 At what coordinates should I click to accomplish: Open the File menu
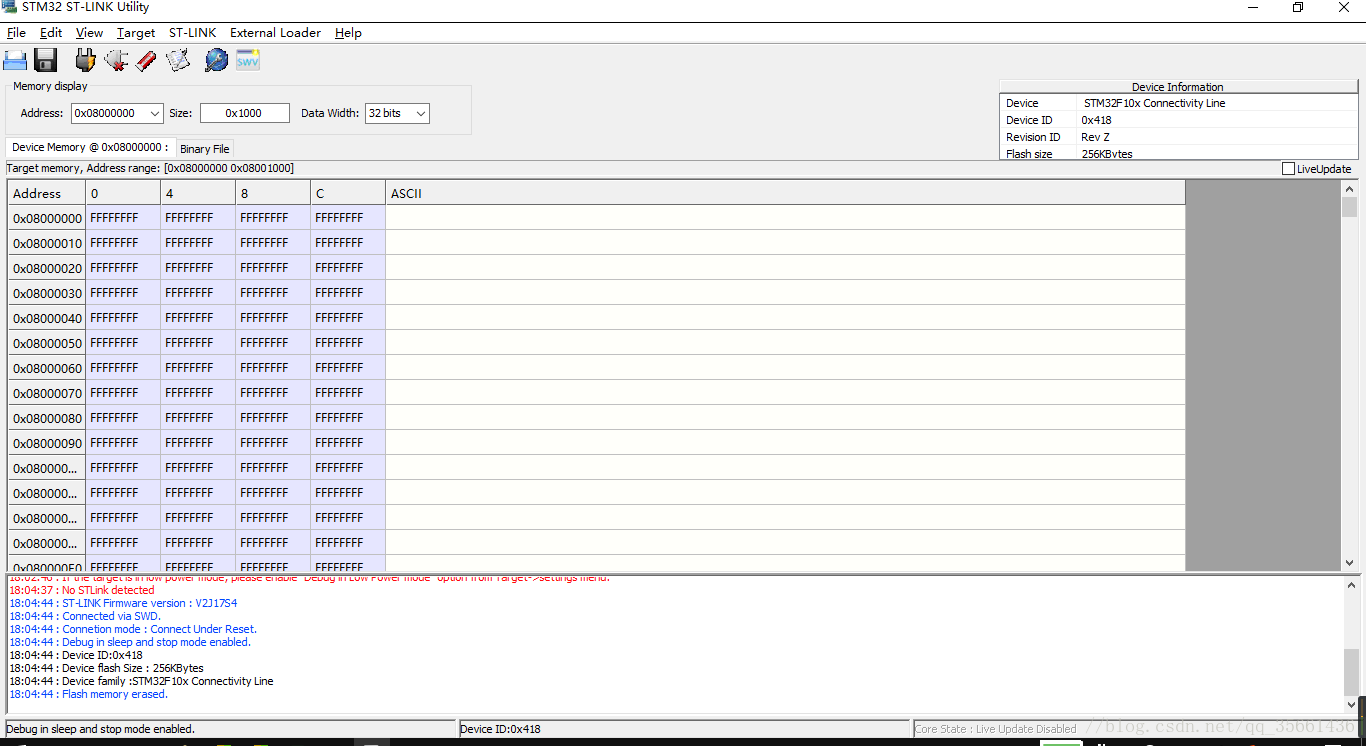[16, 33]
